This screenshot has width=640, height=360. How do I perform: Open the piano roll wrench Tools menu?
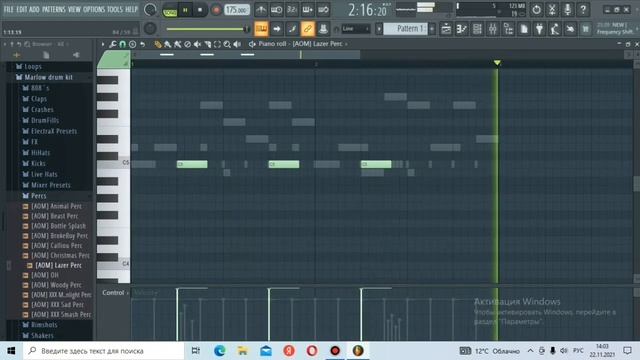(x=113, y=44)
